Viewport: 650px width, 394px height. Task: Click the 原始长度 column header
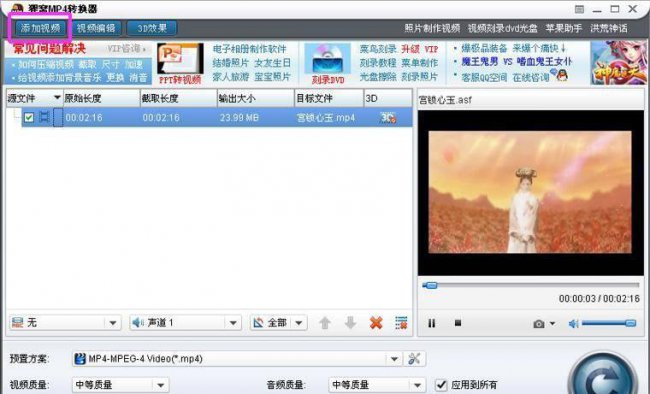click(102, 98)
